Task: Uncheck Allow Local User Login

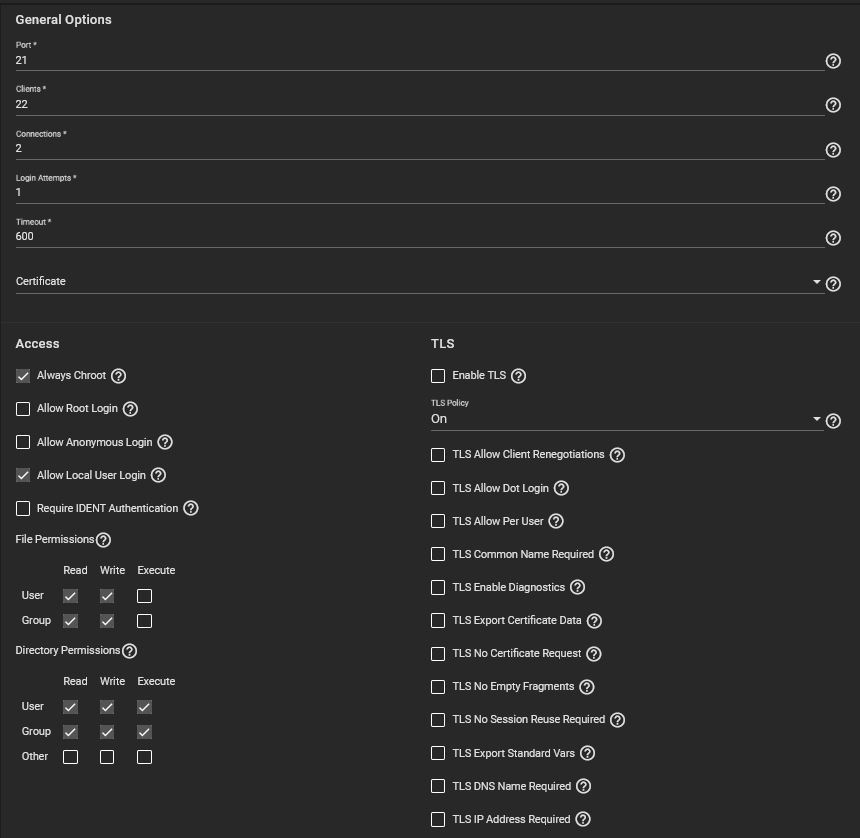Action: click(x=23, y=475)
